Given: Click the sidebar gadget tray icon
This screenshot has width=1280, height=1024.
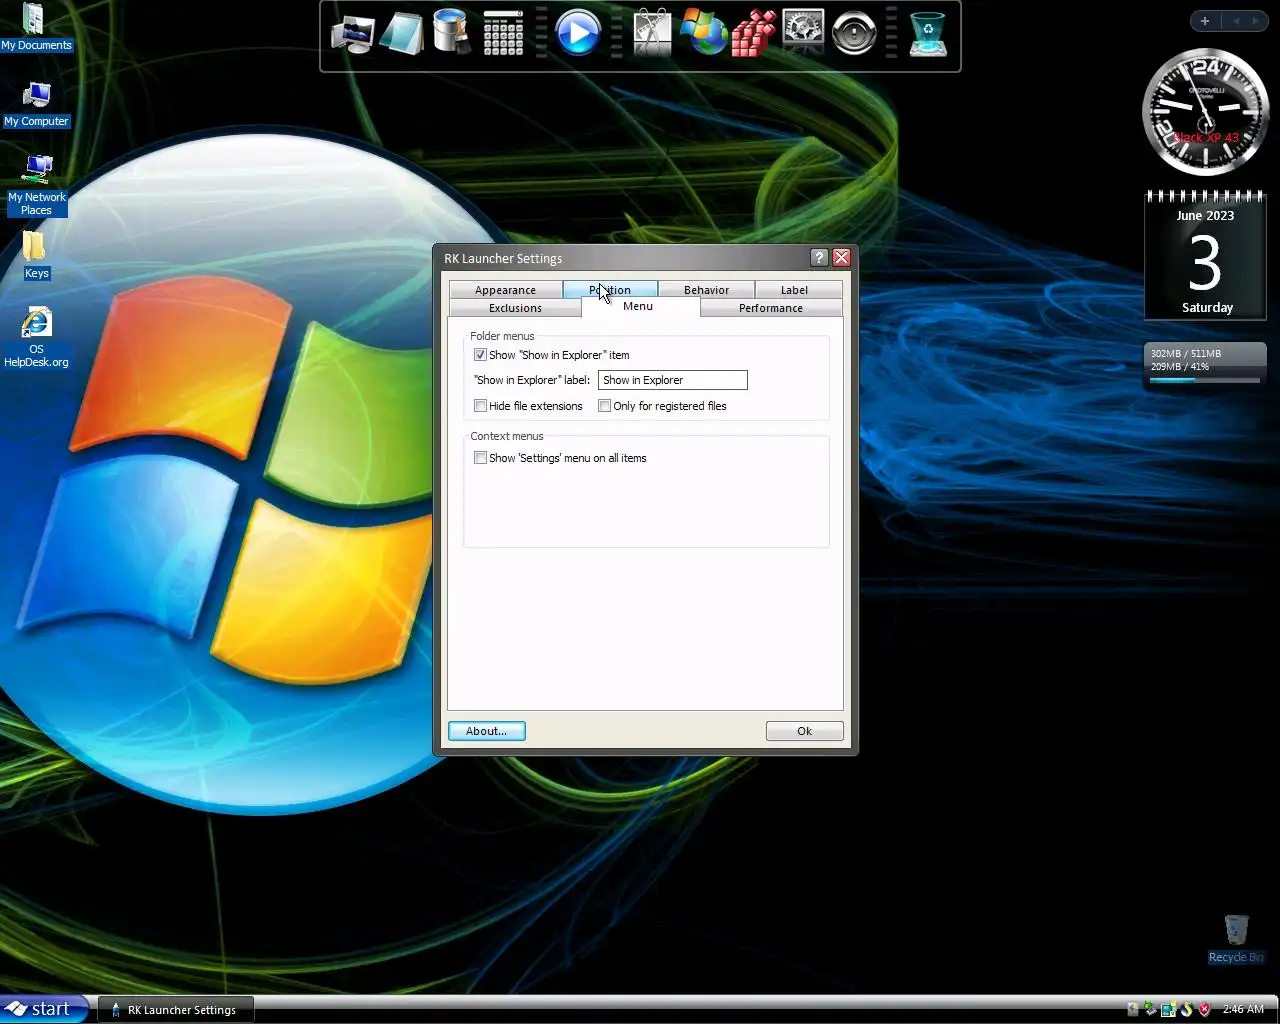Looking at the screenshot, I should [1168, 1009].
